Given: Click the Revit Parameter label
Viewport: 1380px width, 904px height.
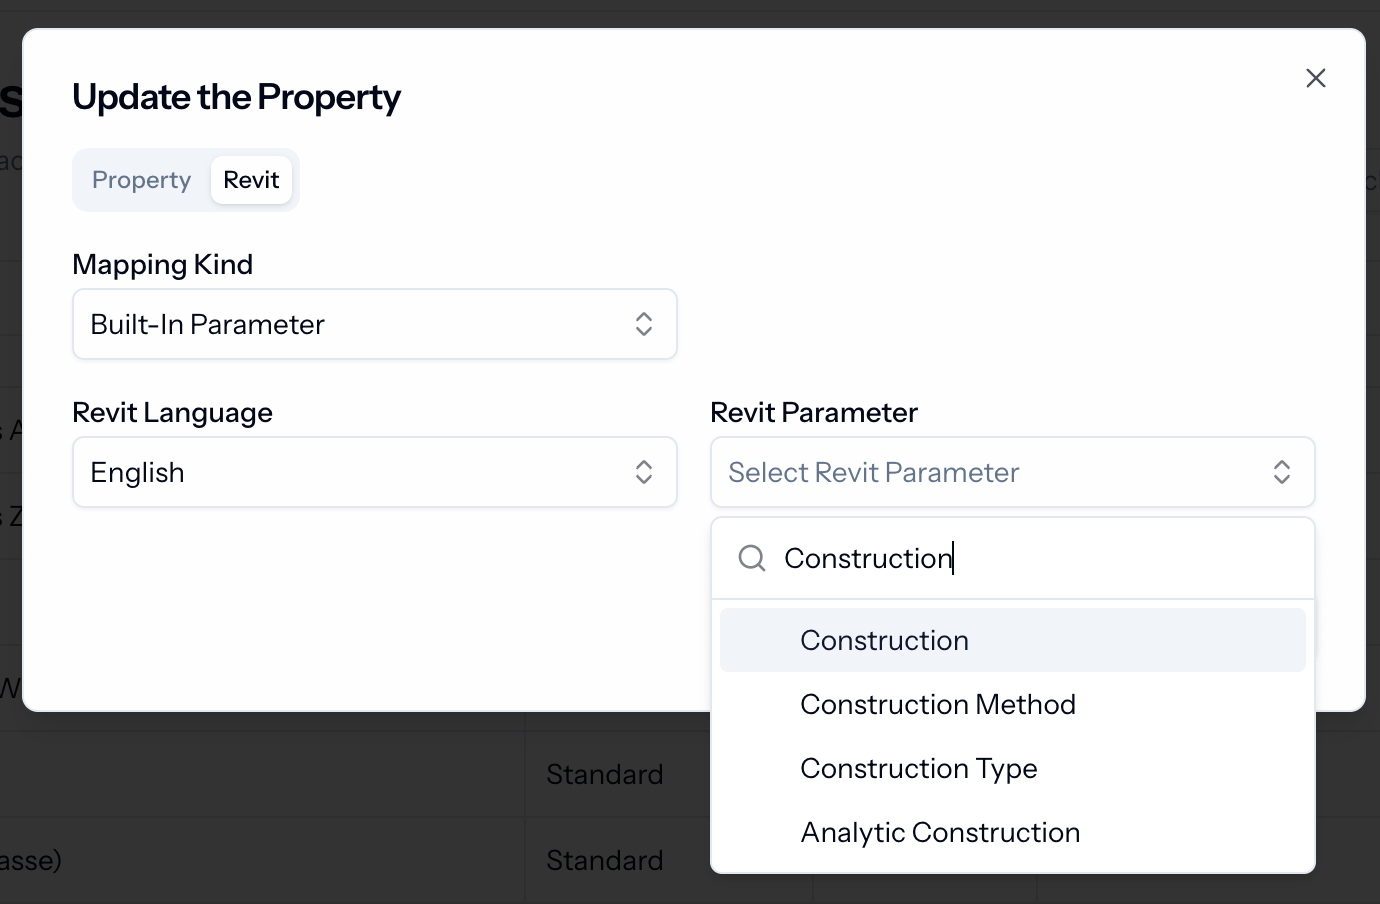Looking at the screenshot, I should (814, 412).
